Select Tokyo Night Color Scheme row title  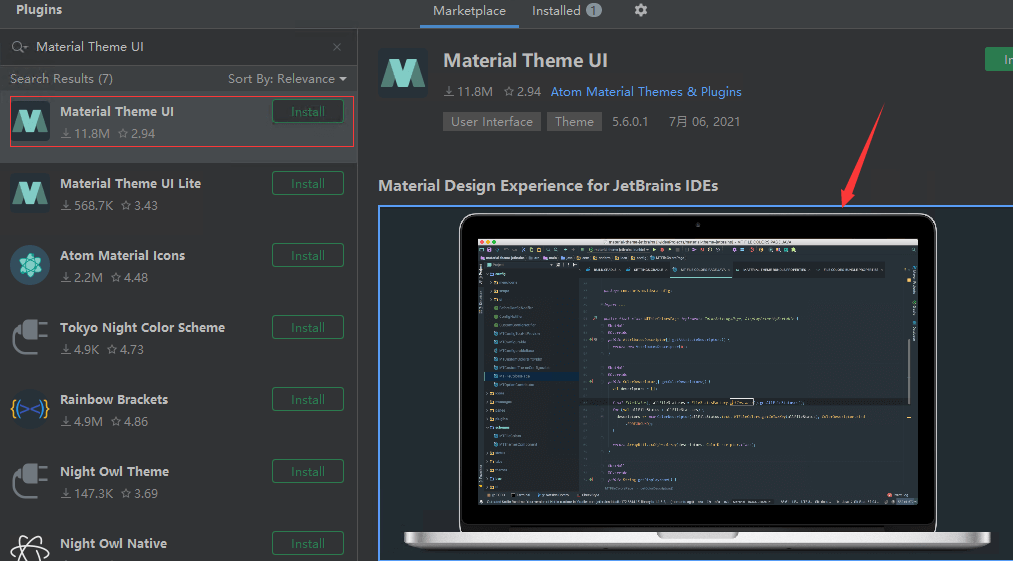click(143, 328)
